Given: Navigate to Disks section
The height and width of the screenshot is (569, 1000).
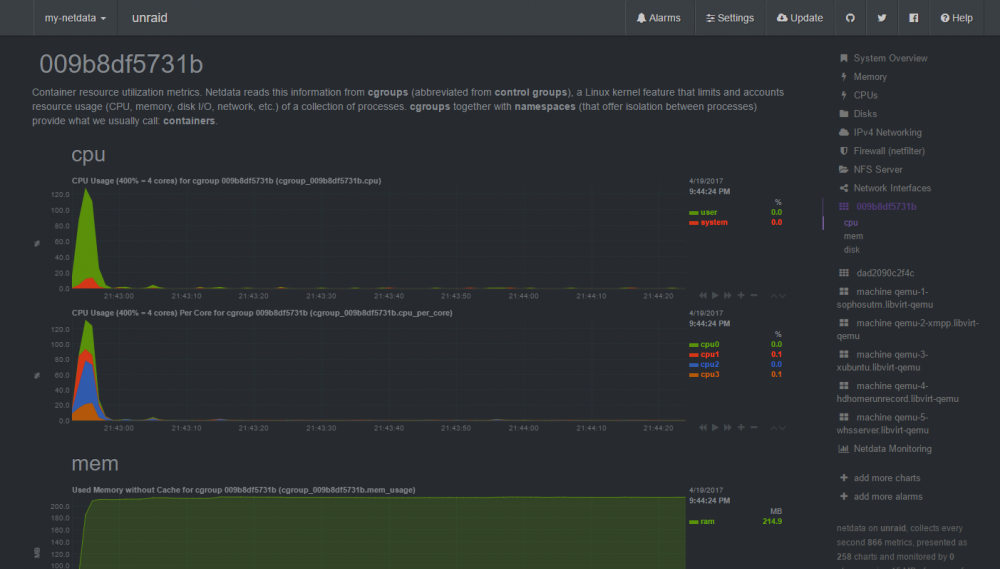Looking at the screenshot, I should pyautogui.click(x=865, y=114).
